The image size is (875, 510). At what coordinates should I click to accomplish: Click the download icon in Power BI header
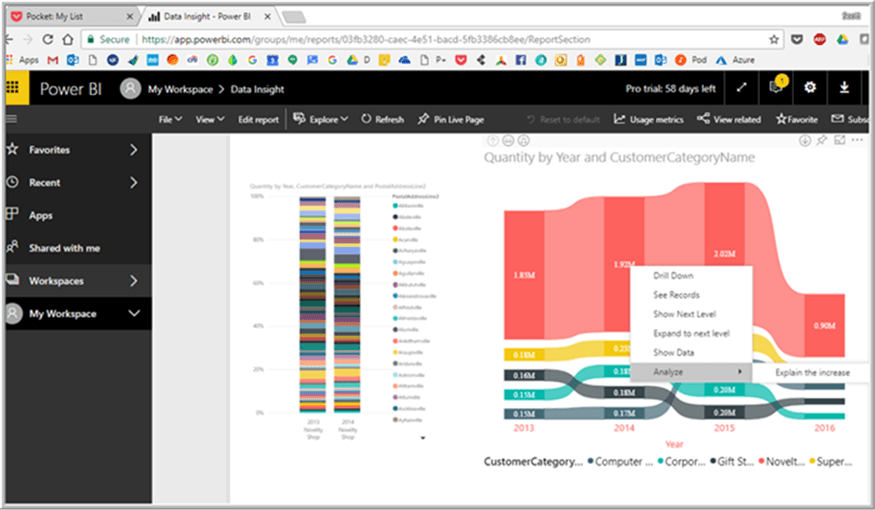point(844,88)
